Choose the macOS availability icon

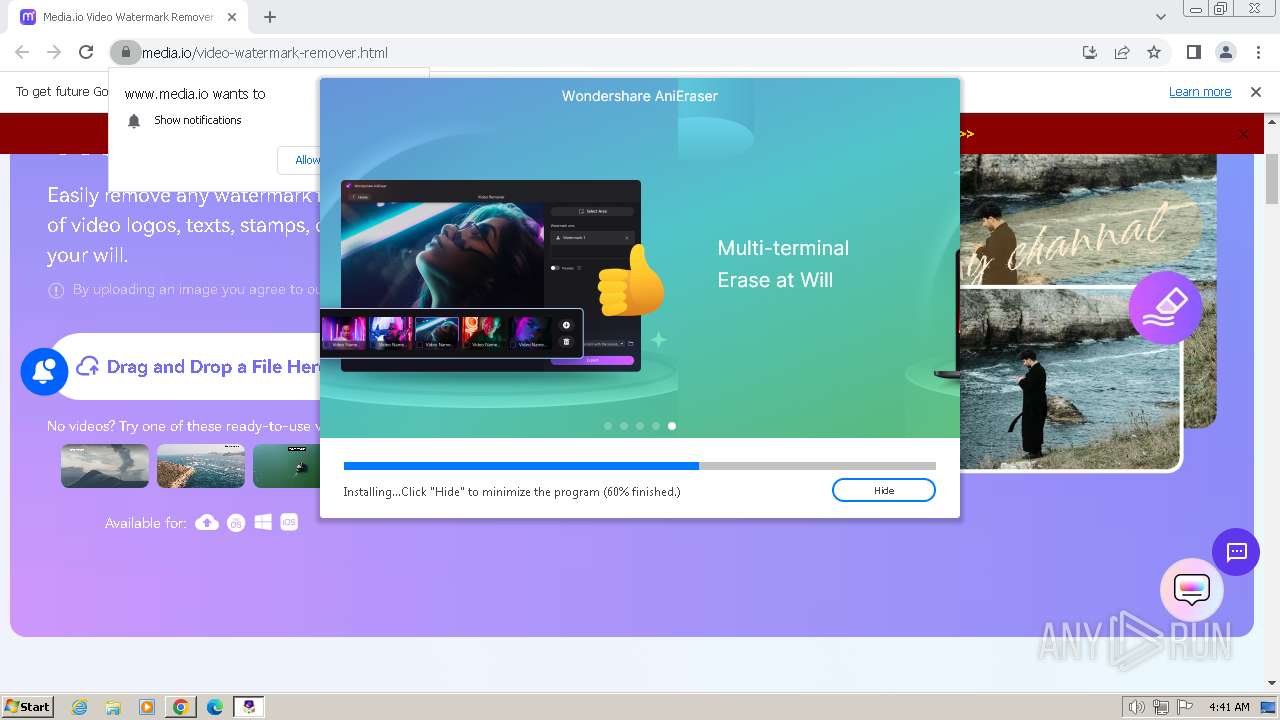pyautogui.click(x=236, y=522)
